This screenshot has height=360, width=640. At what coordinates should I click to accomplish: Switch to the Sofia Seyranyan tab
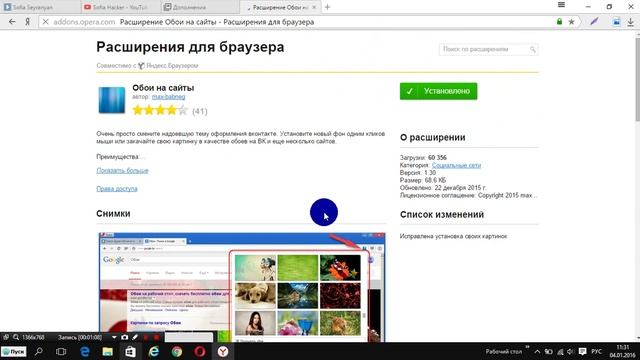pos(40,7)
